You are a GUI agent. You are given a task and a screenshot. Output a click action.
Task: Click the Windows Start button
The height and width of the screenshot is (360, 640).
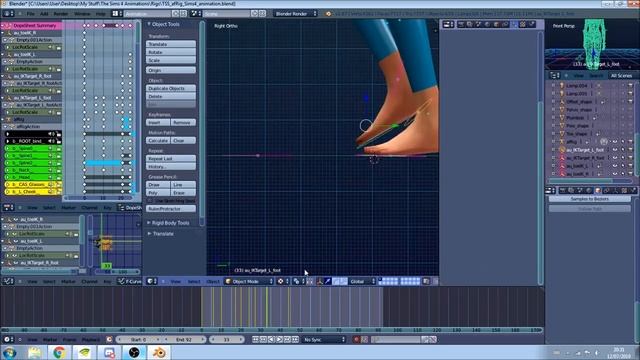point(9,352)
